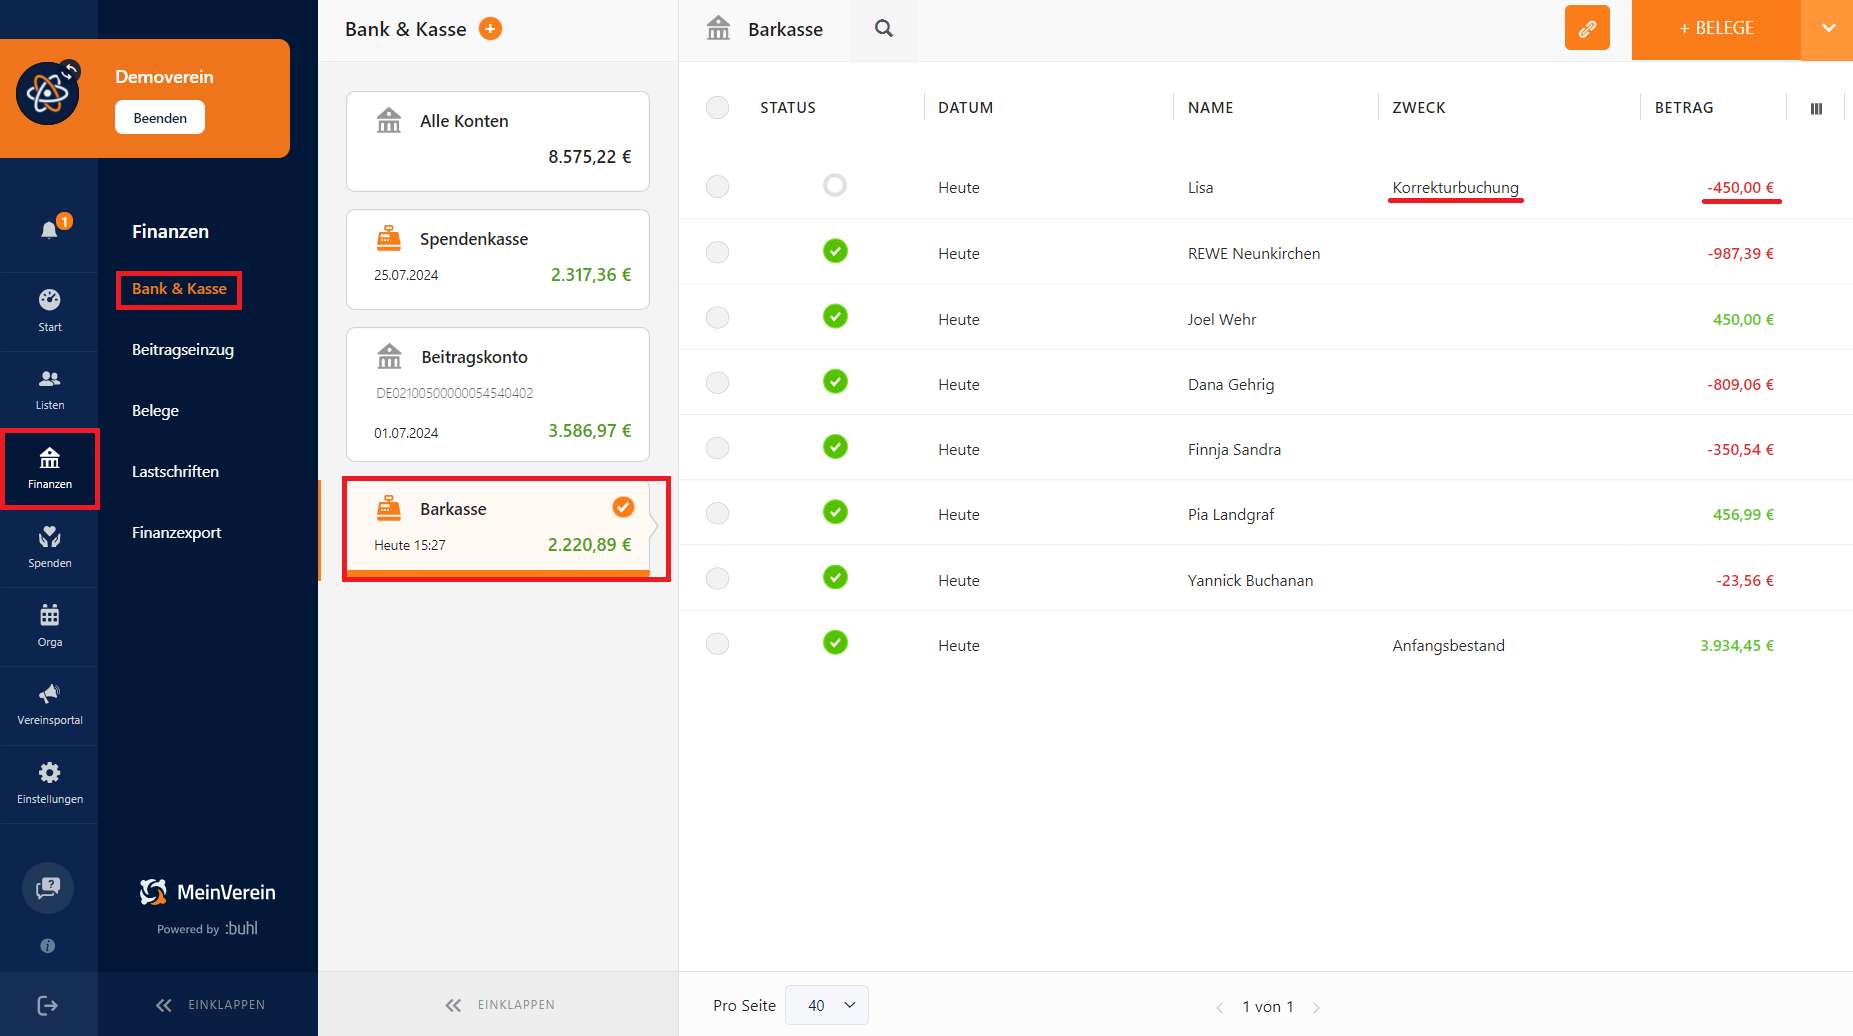Click the MeinVerein logo
This screenshot has width=1853, height=1036.
pyautogui.click(x=207, y=892)
